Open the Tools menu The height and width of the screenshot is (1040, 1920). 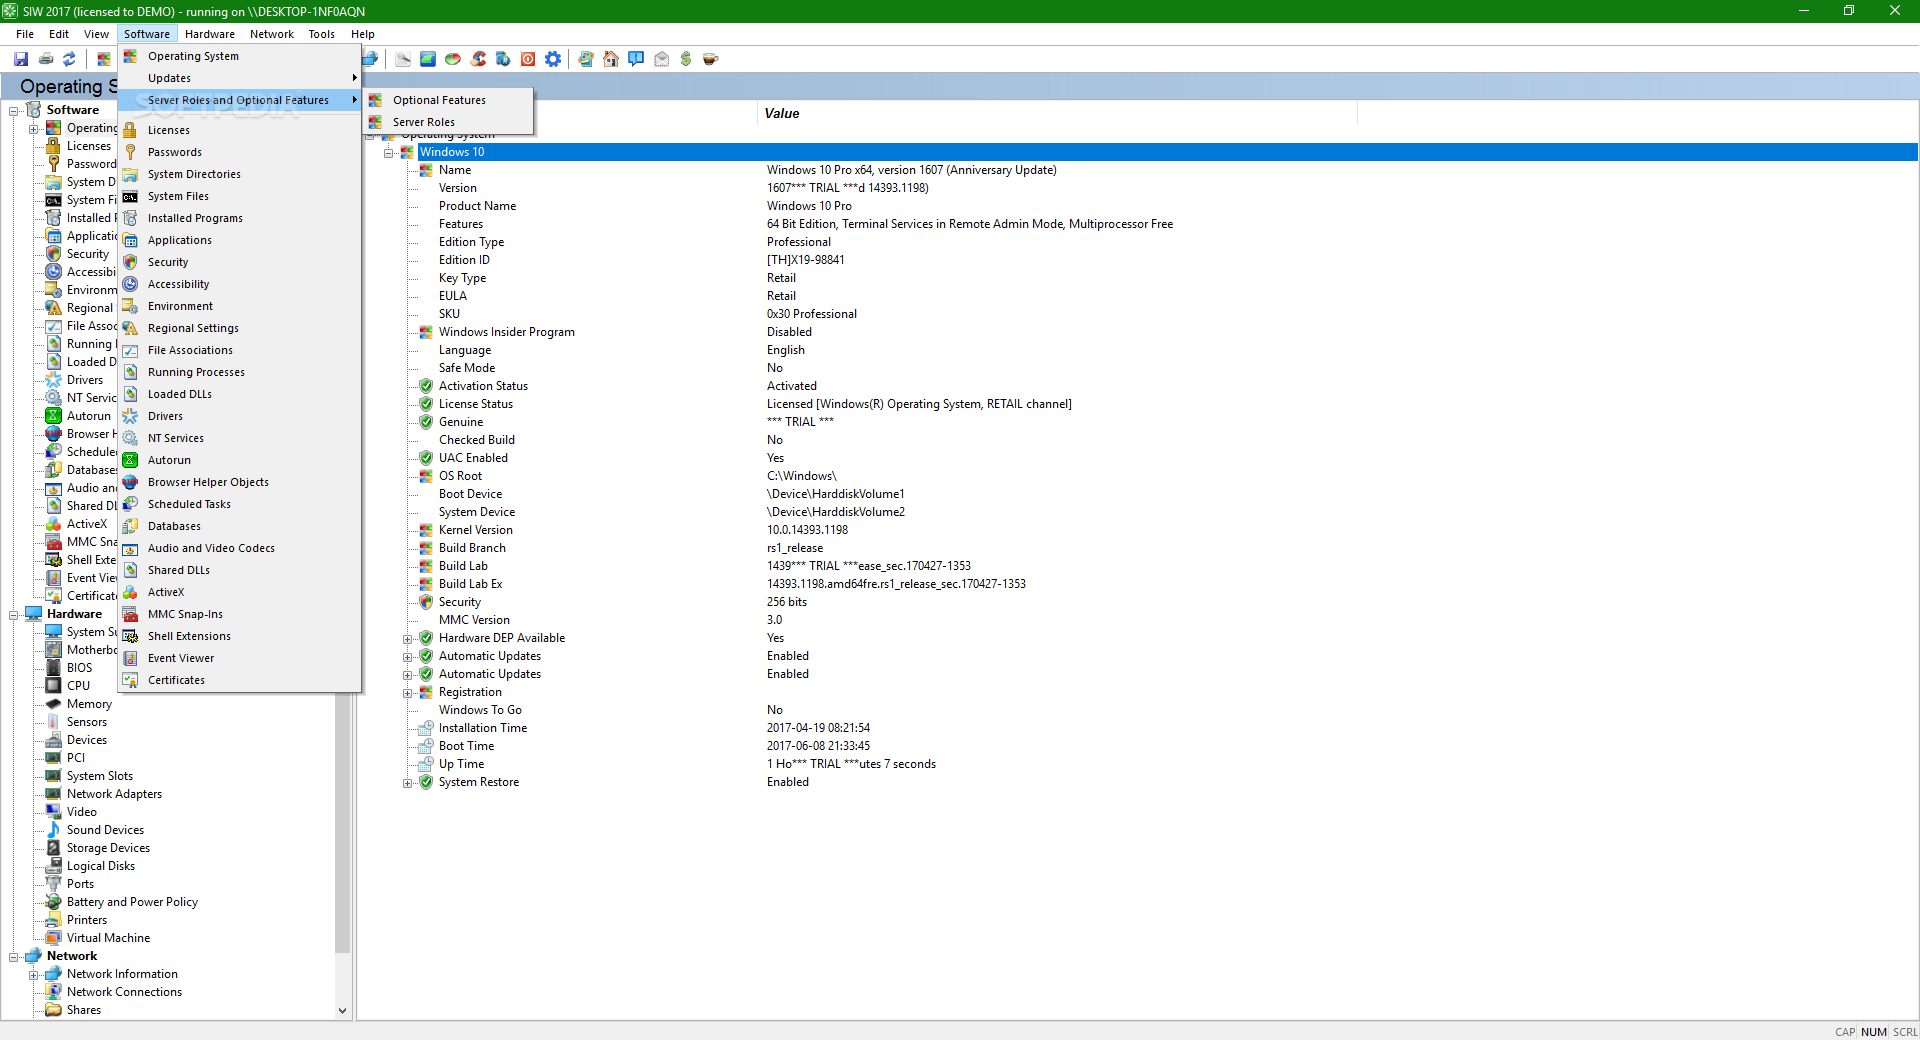322,34
